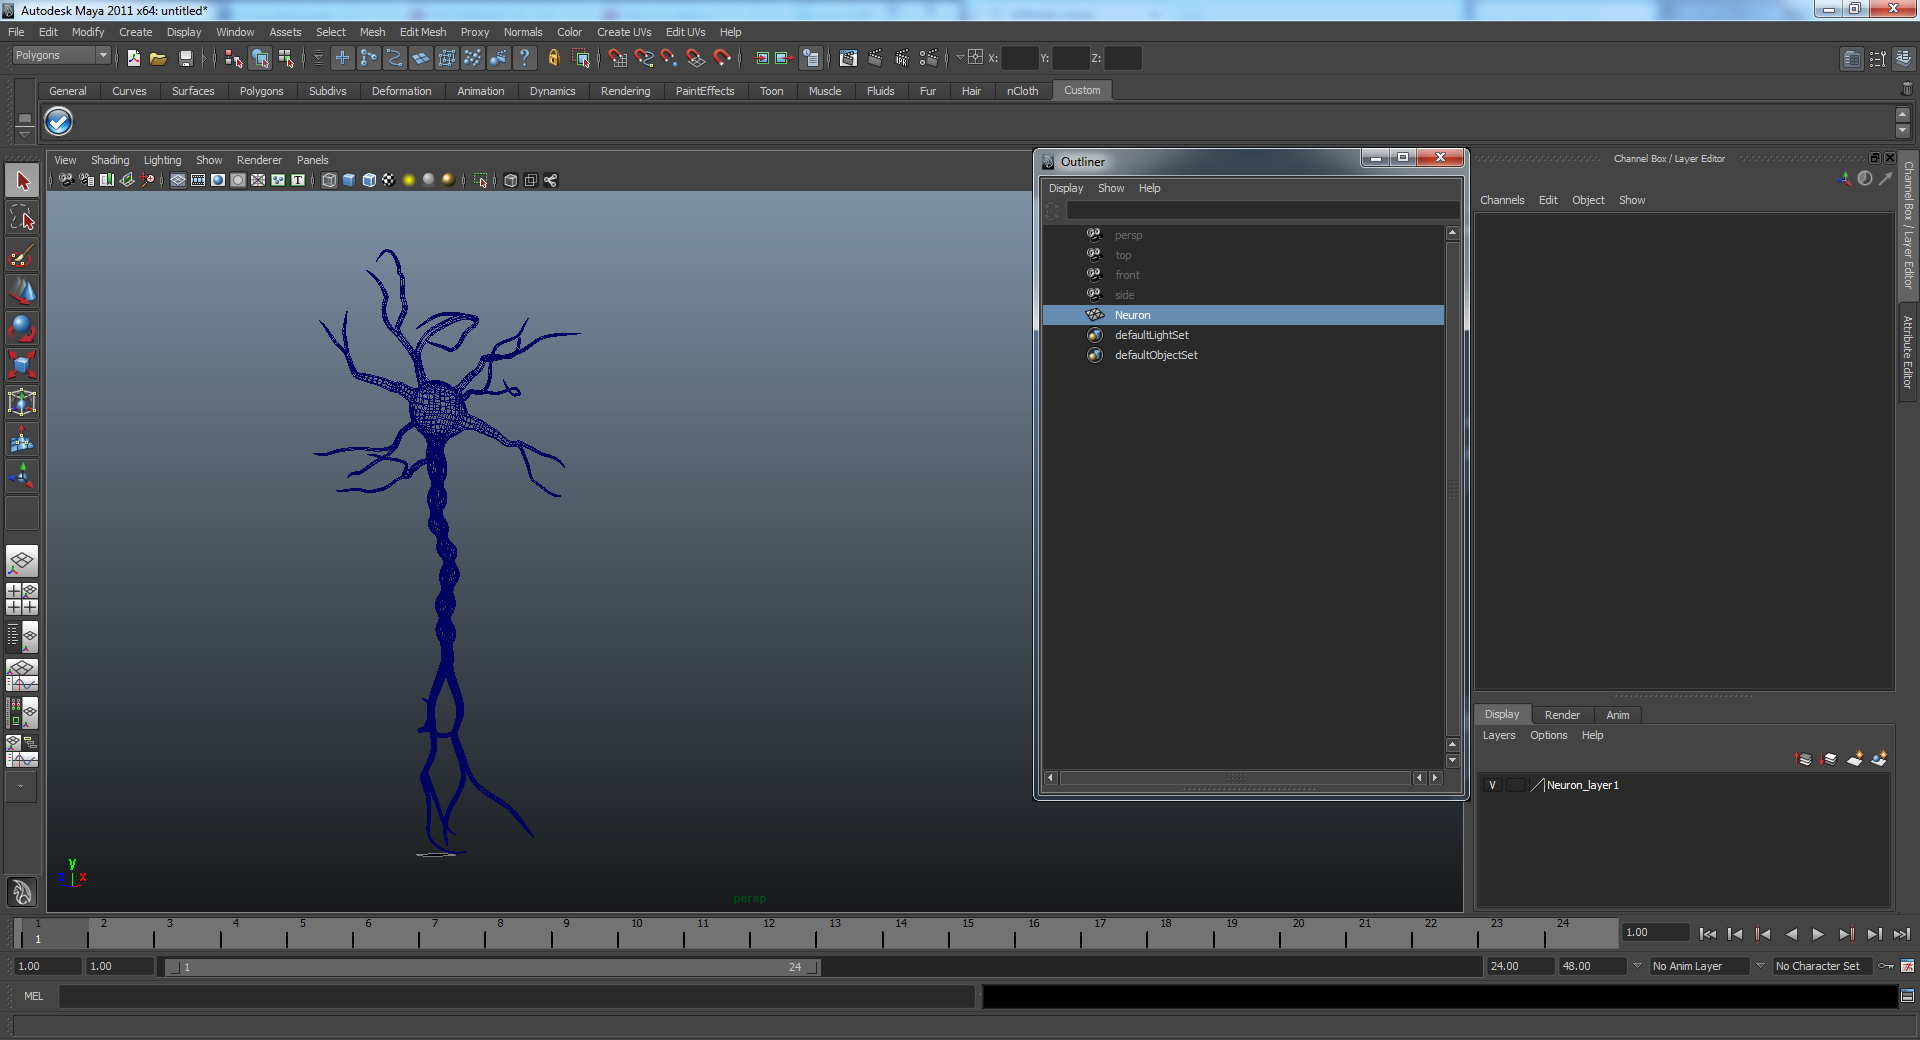Switch to the Polygons shelf tab
This screenshot has width=1920, height=1040.
point(261,91)
